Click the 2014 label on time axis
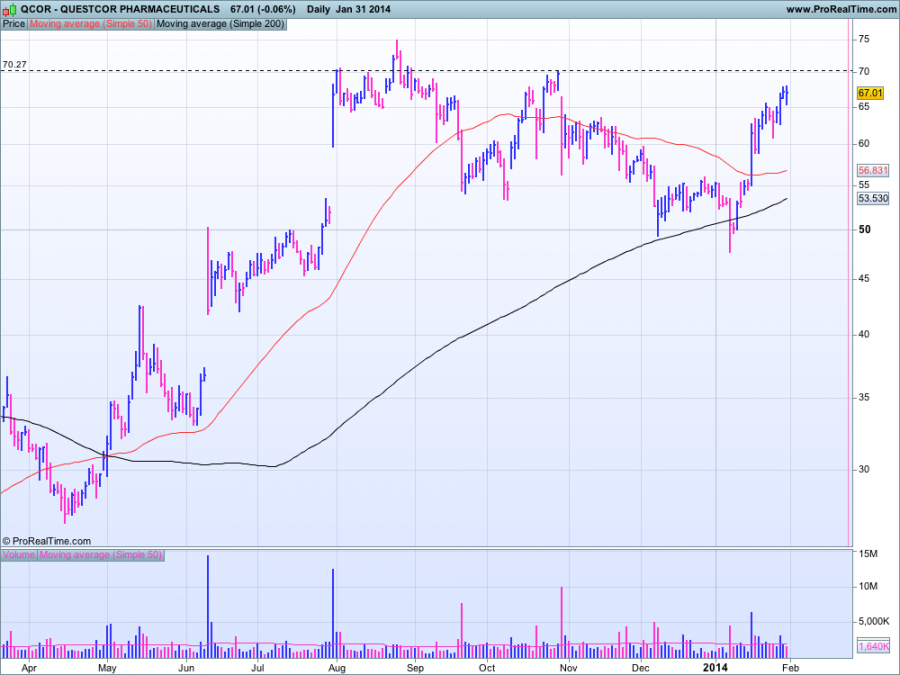The image size is (900, 675). point(716,668)
